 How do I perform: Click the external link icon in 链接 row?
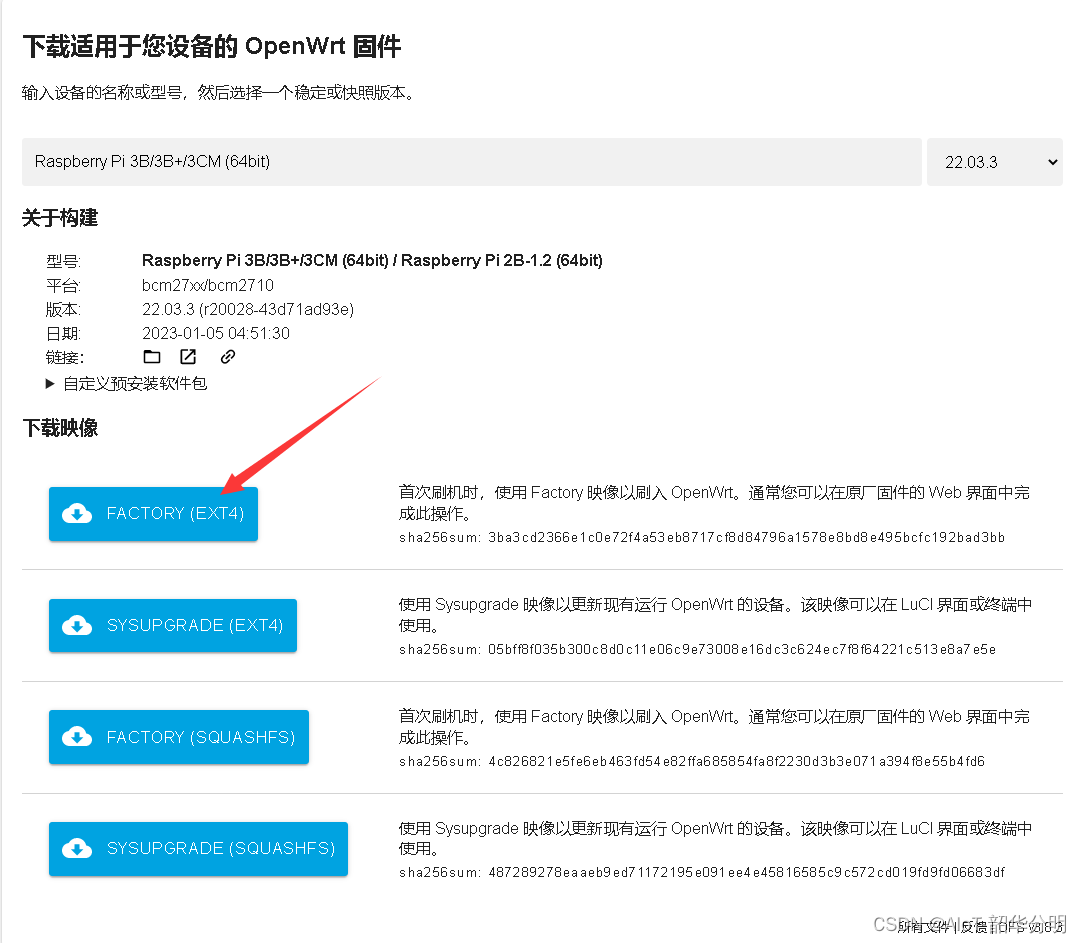pos(188,356)
